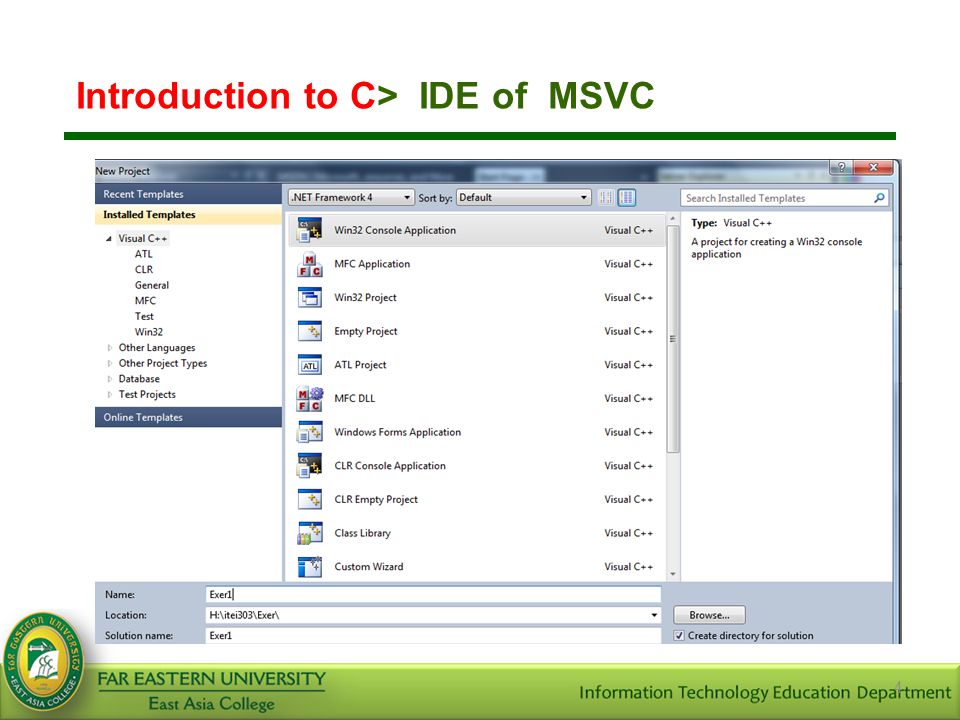This screenshot has height=720, width=960.
Task: Select the Windows Forms Application label
Action: pos(397,432)
